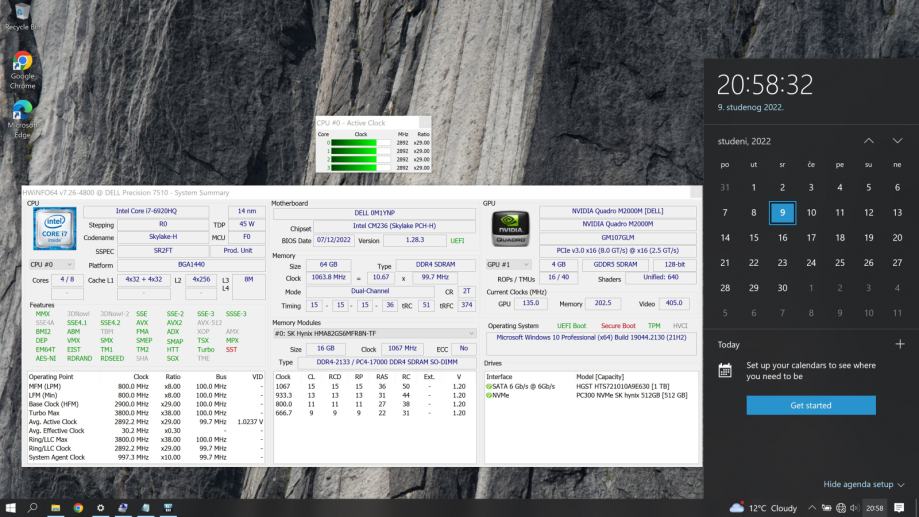Open the GPU #1 selector dropdown
Image resolution: width=919 pixels, height=517 pixels.
click(x=508, y=264)
